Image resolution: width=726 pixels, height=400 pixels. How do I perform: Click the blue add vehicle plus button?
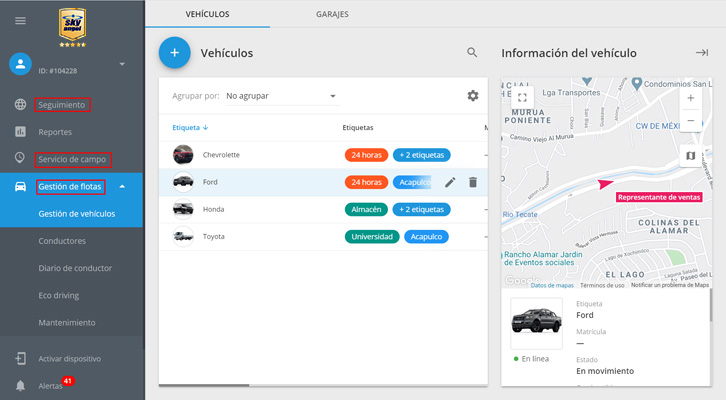[175, 53]
